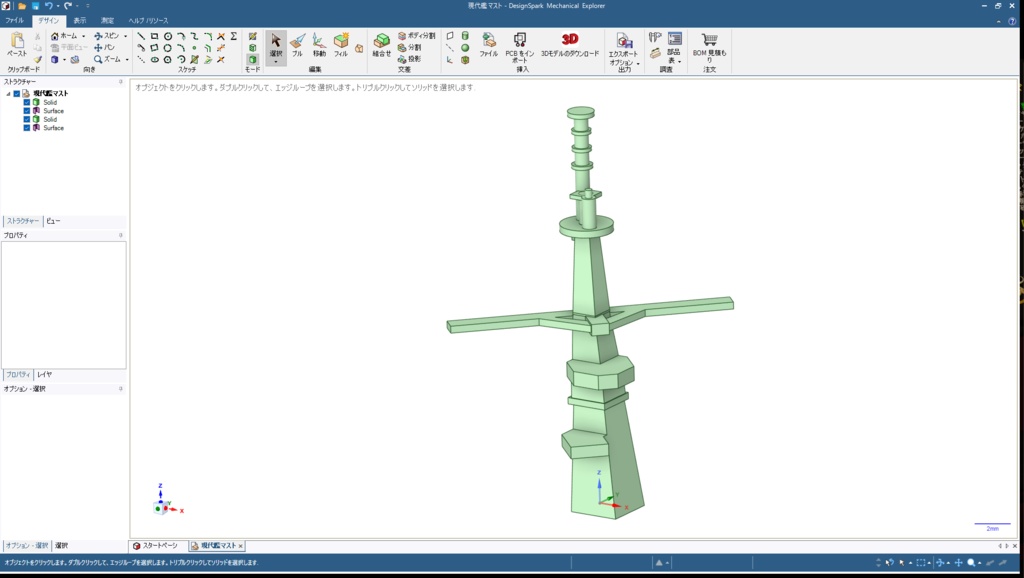Click the measure caliper icon in 調査
Image resolution: width=1024 pixels, height=578 pixels.
coord(655,38)
